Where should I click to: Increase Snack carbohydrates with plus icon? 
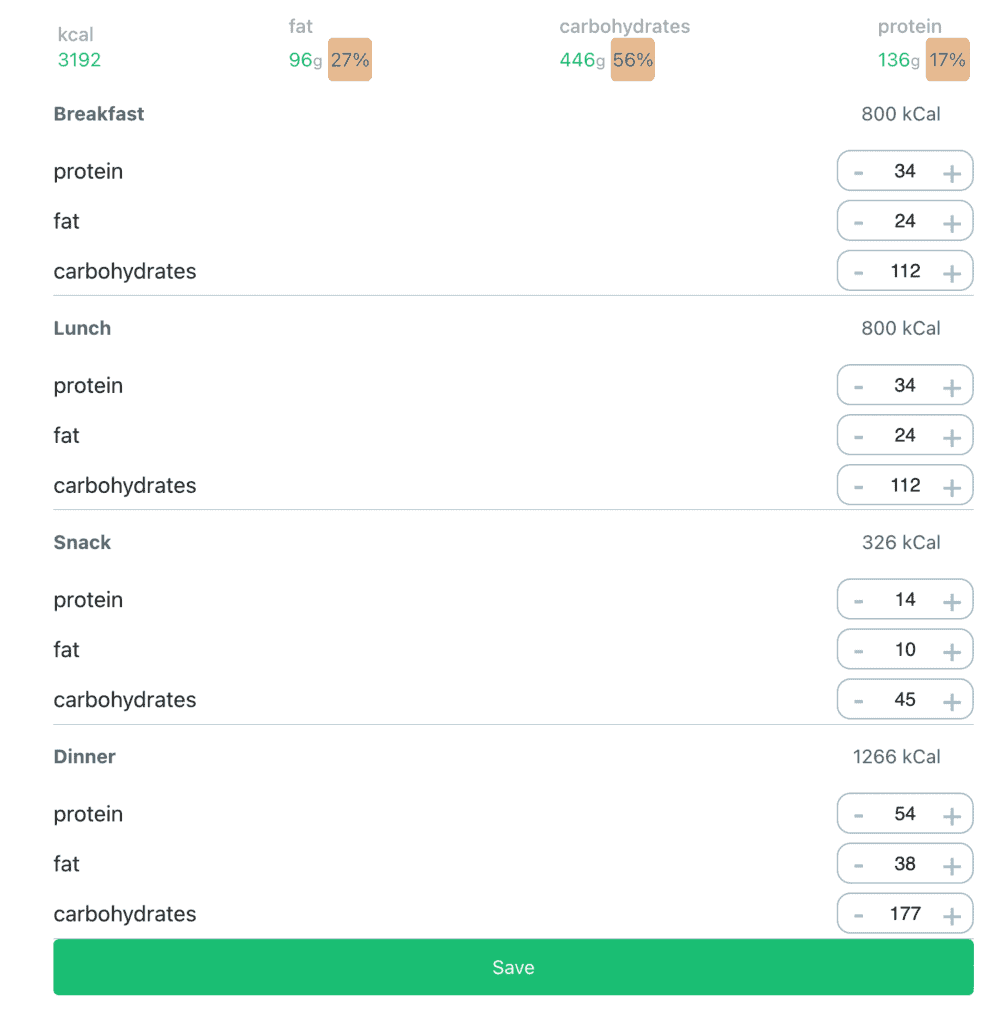click(951, 702)
